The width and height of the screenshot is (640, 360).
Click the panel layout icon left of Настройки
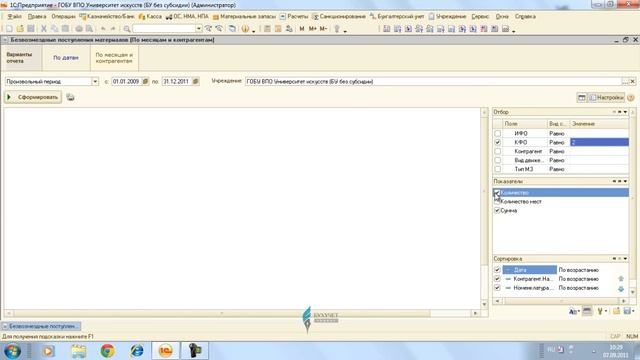point(582,98)
